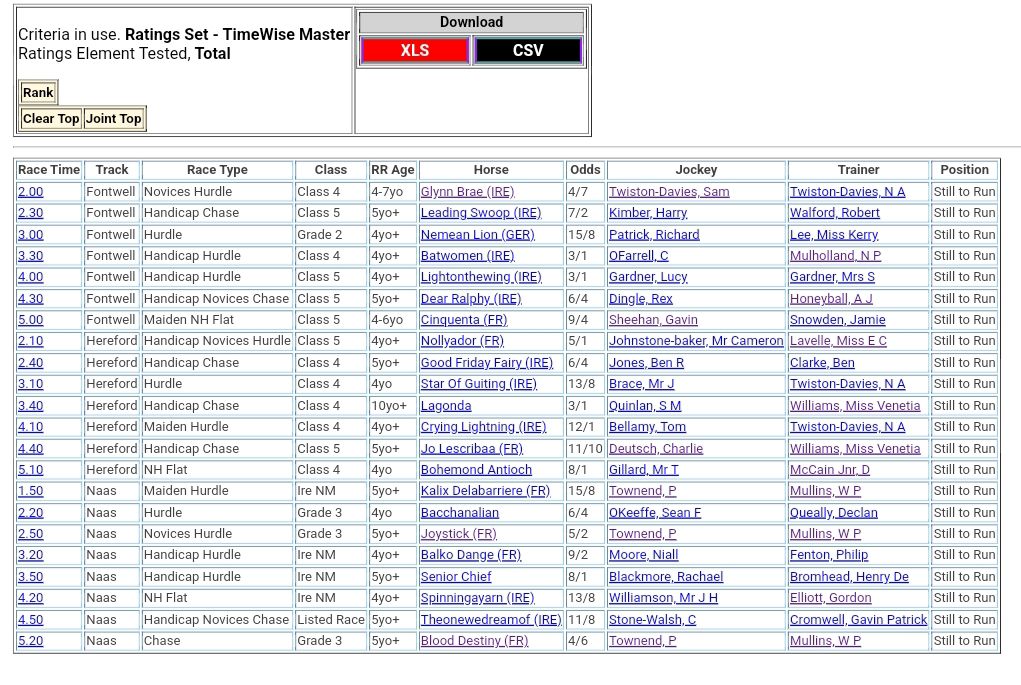Open the 4.20 Naas race link
The image size is (1021, 685).
tap(31, 598)
